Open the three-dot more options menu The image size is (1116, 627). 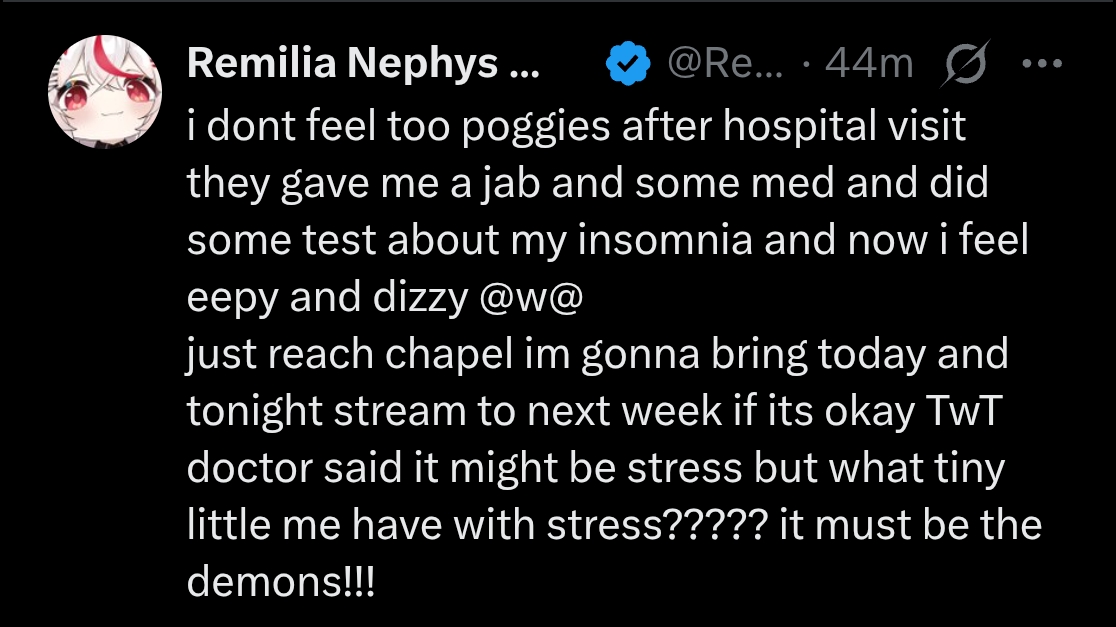click(x=1042, y=64)
